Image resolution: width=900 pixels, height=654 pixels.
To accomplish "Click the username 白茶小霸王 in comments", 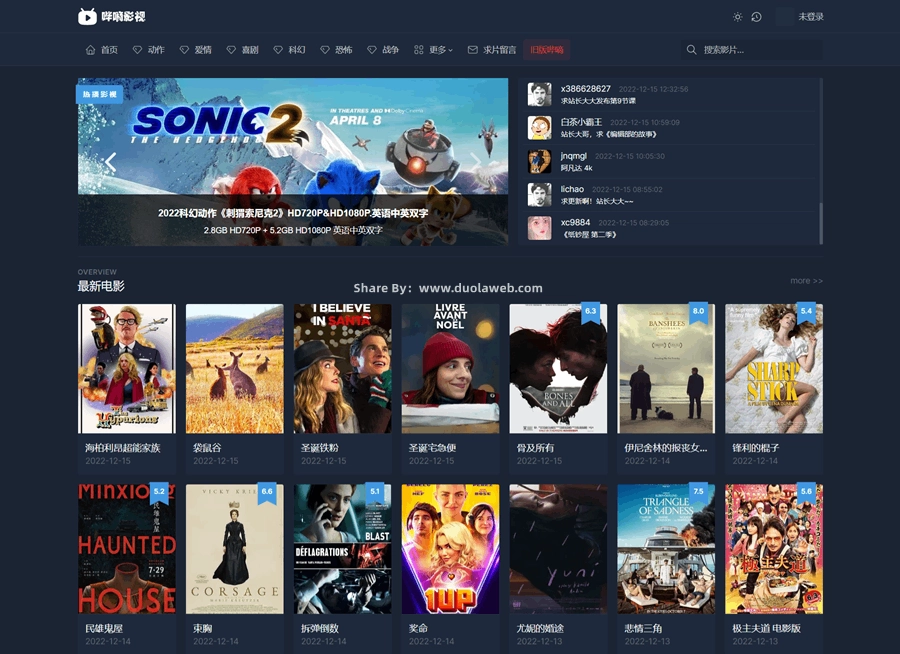I will [x=581, y=122].
